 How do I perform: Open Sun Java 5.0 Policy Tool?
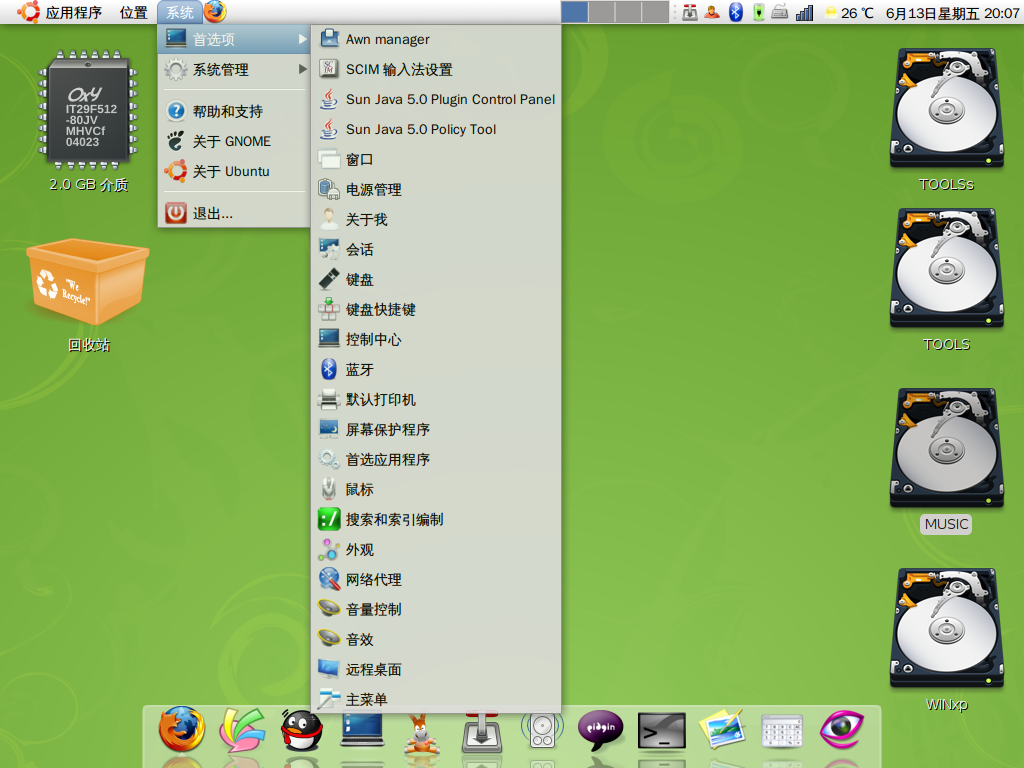coord(436,129)
